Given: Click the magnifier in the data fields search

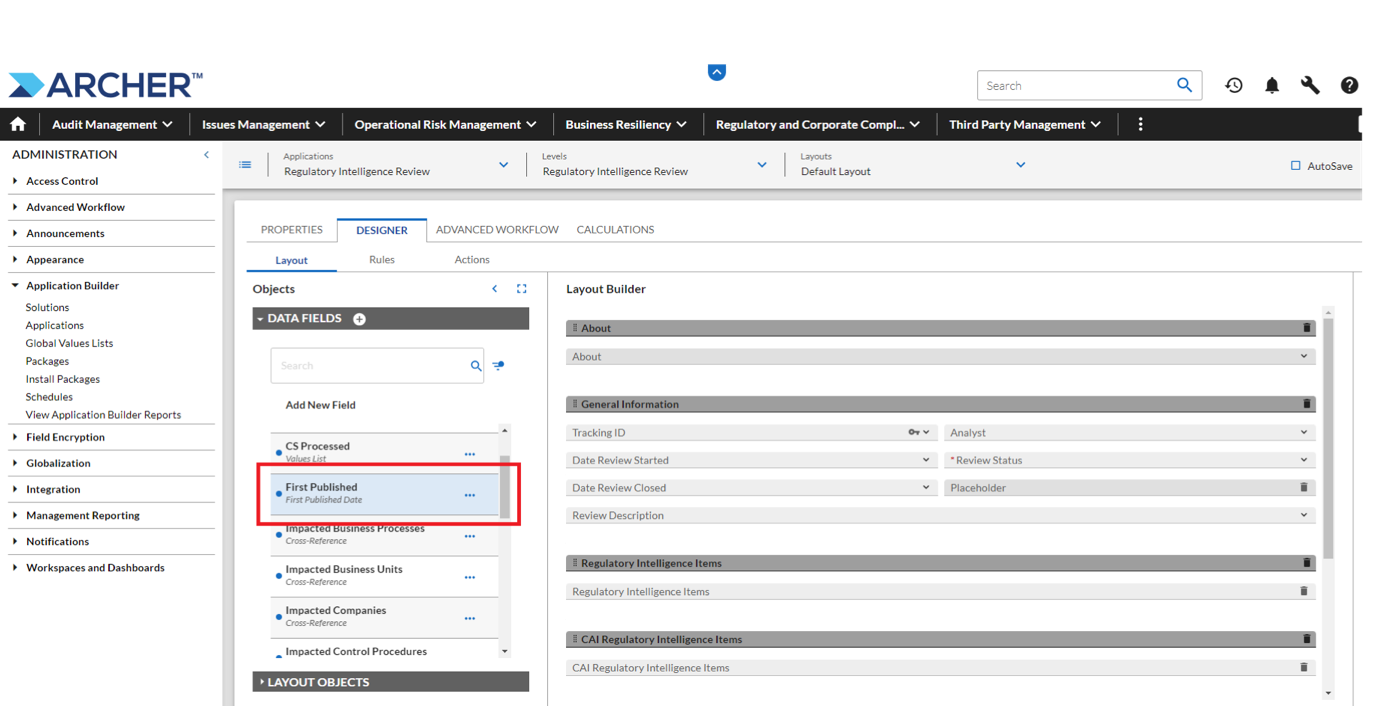Looking at the screenshot, I should point(476,366).
